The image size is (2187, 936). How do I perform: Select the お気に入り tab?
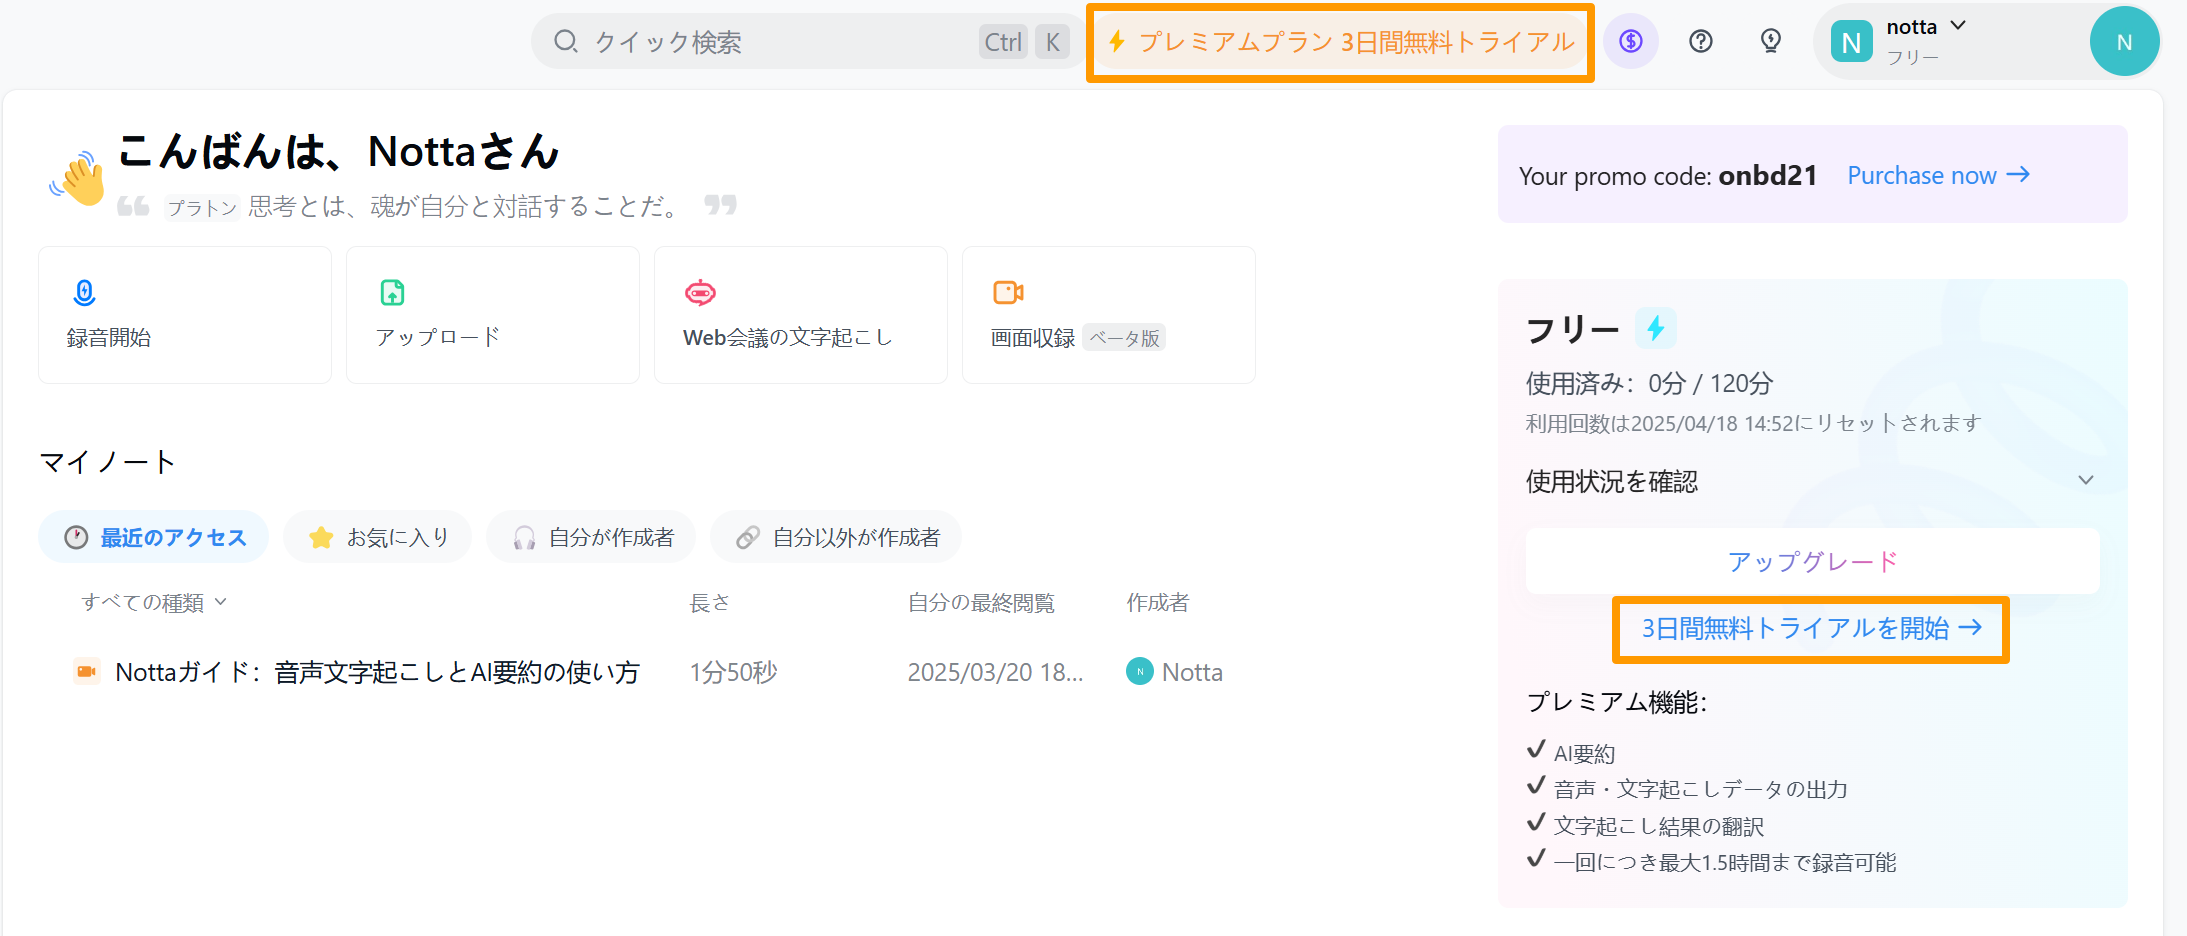pyautogui.click(x=378, y=537)
